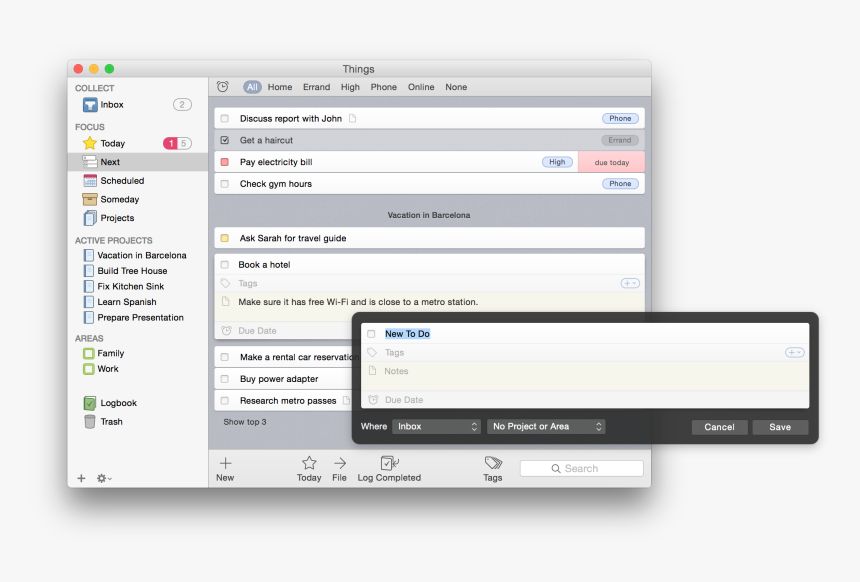Click the Projects icon in sidebar
The width and height of the screenshot is (860, 582).
tap(90, 218)
